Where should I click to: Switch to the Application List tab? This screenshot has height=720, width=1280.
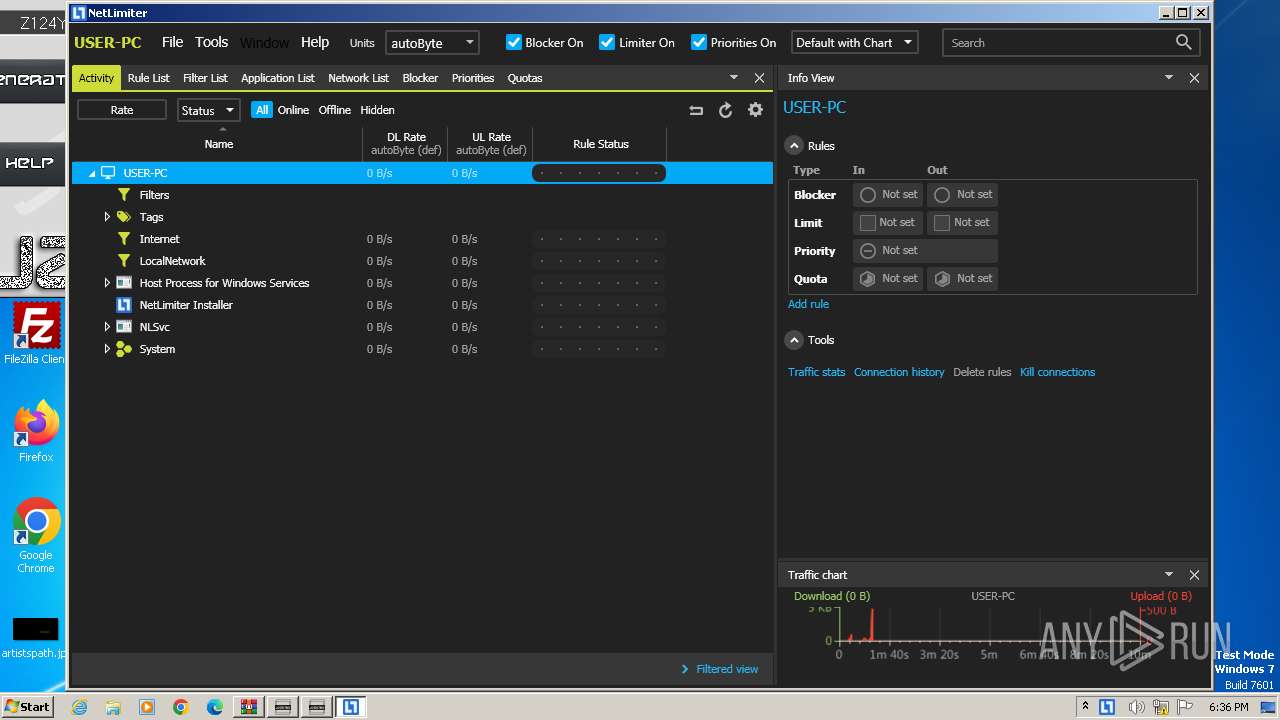[x=277, y=78]
